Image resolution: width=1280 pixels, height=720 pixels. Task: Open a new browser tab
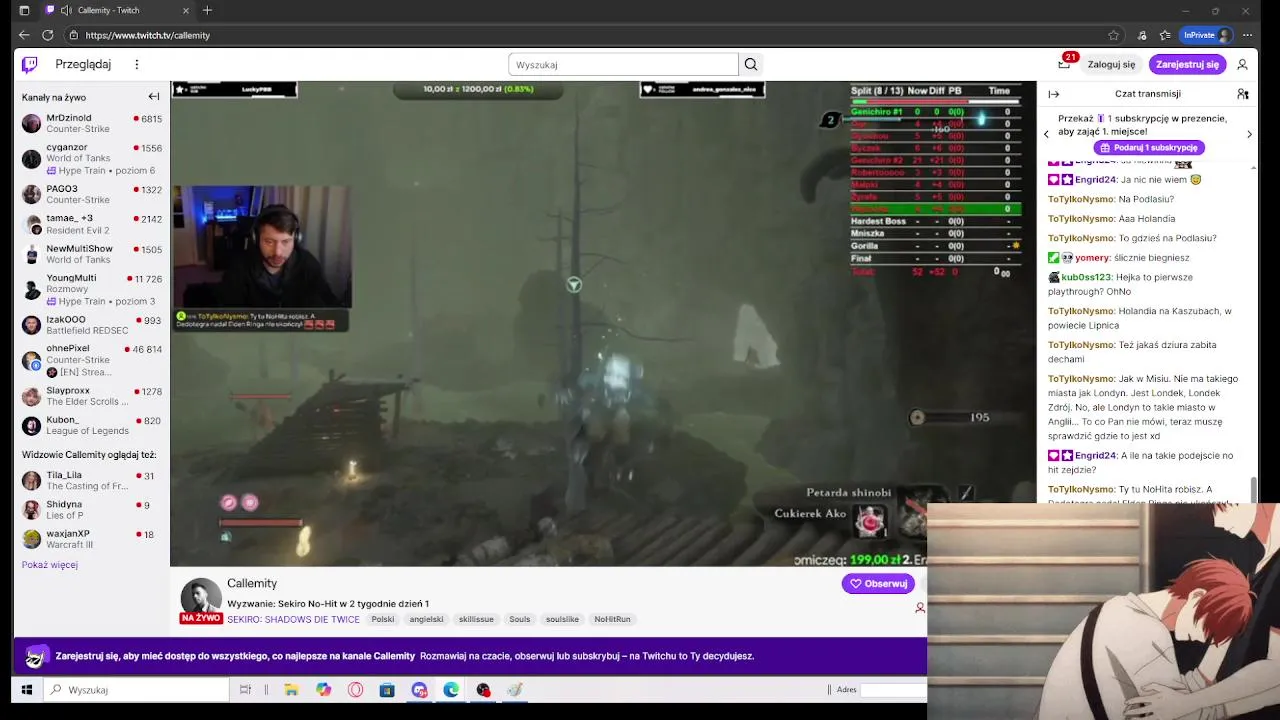click(207, 10)
